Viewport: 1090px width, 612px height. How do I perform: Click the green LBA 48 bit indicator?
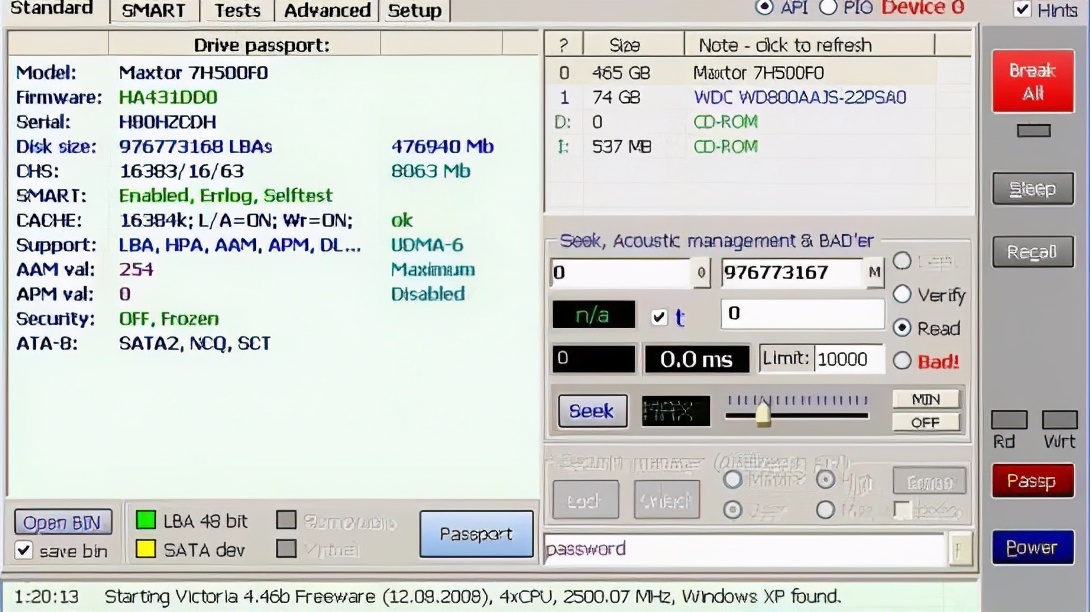(x=145, y=520)
